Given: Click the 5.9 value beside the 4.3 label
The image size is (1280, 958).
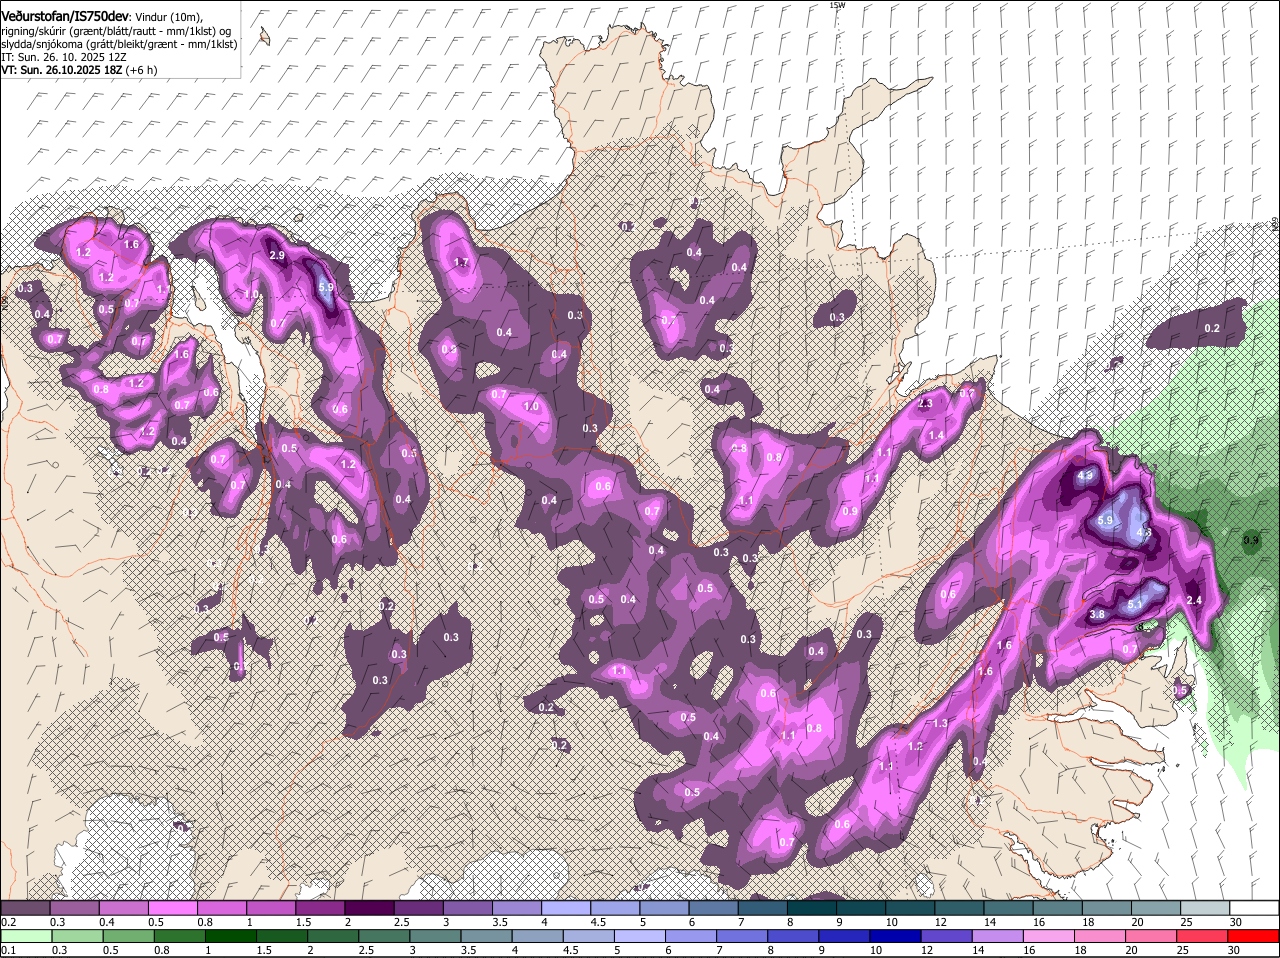Looking at the screenshot, I should (x=1105, y=521).
